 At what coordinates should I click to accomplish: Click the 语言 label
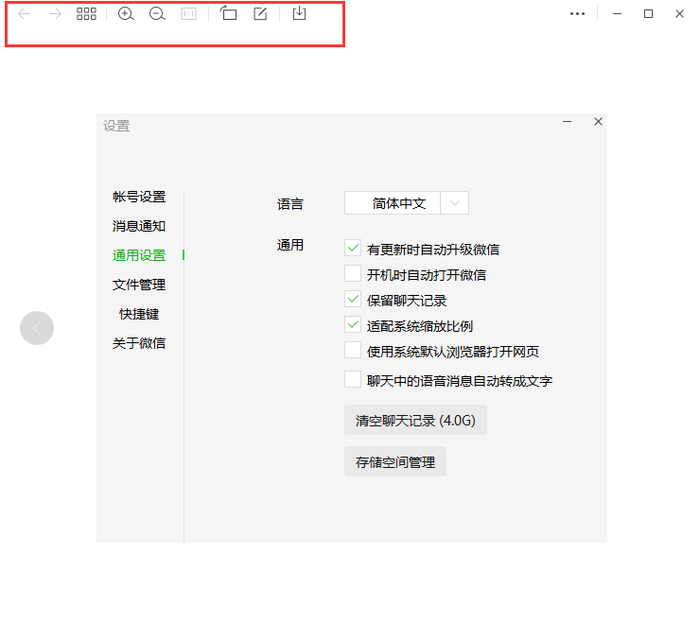point(290,204)
